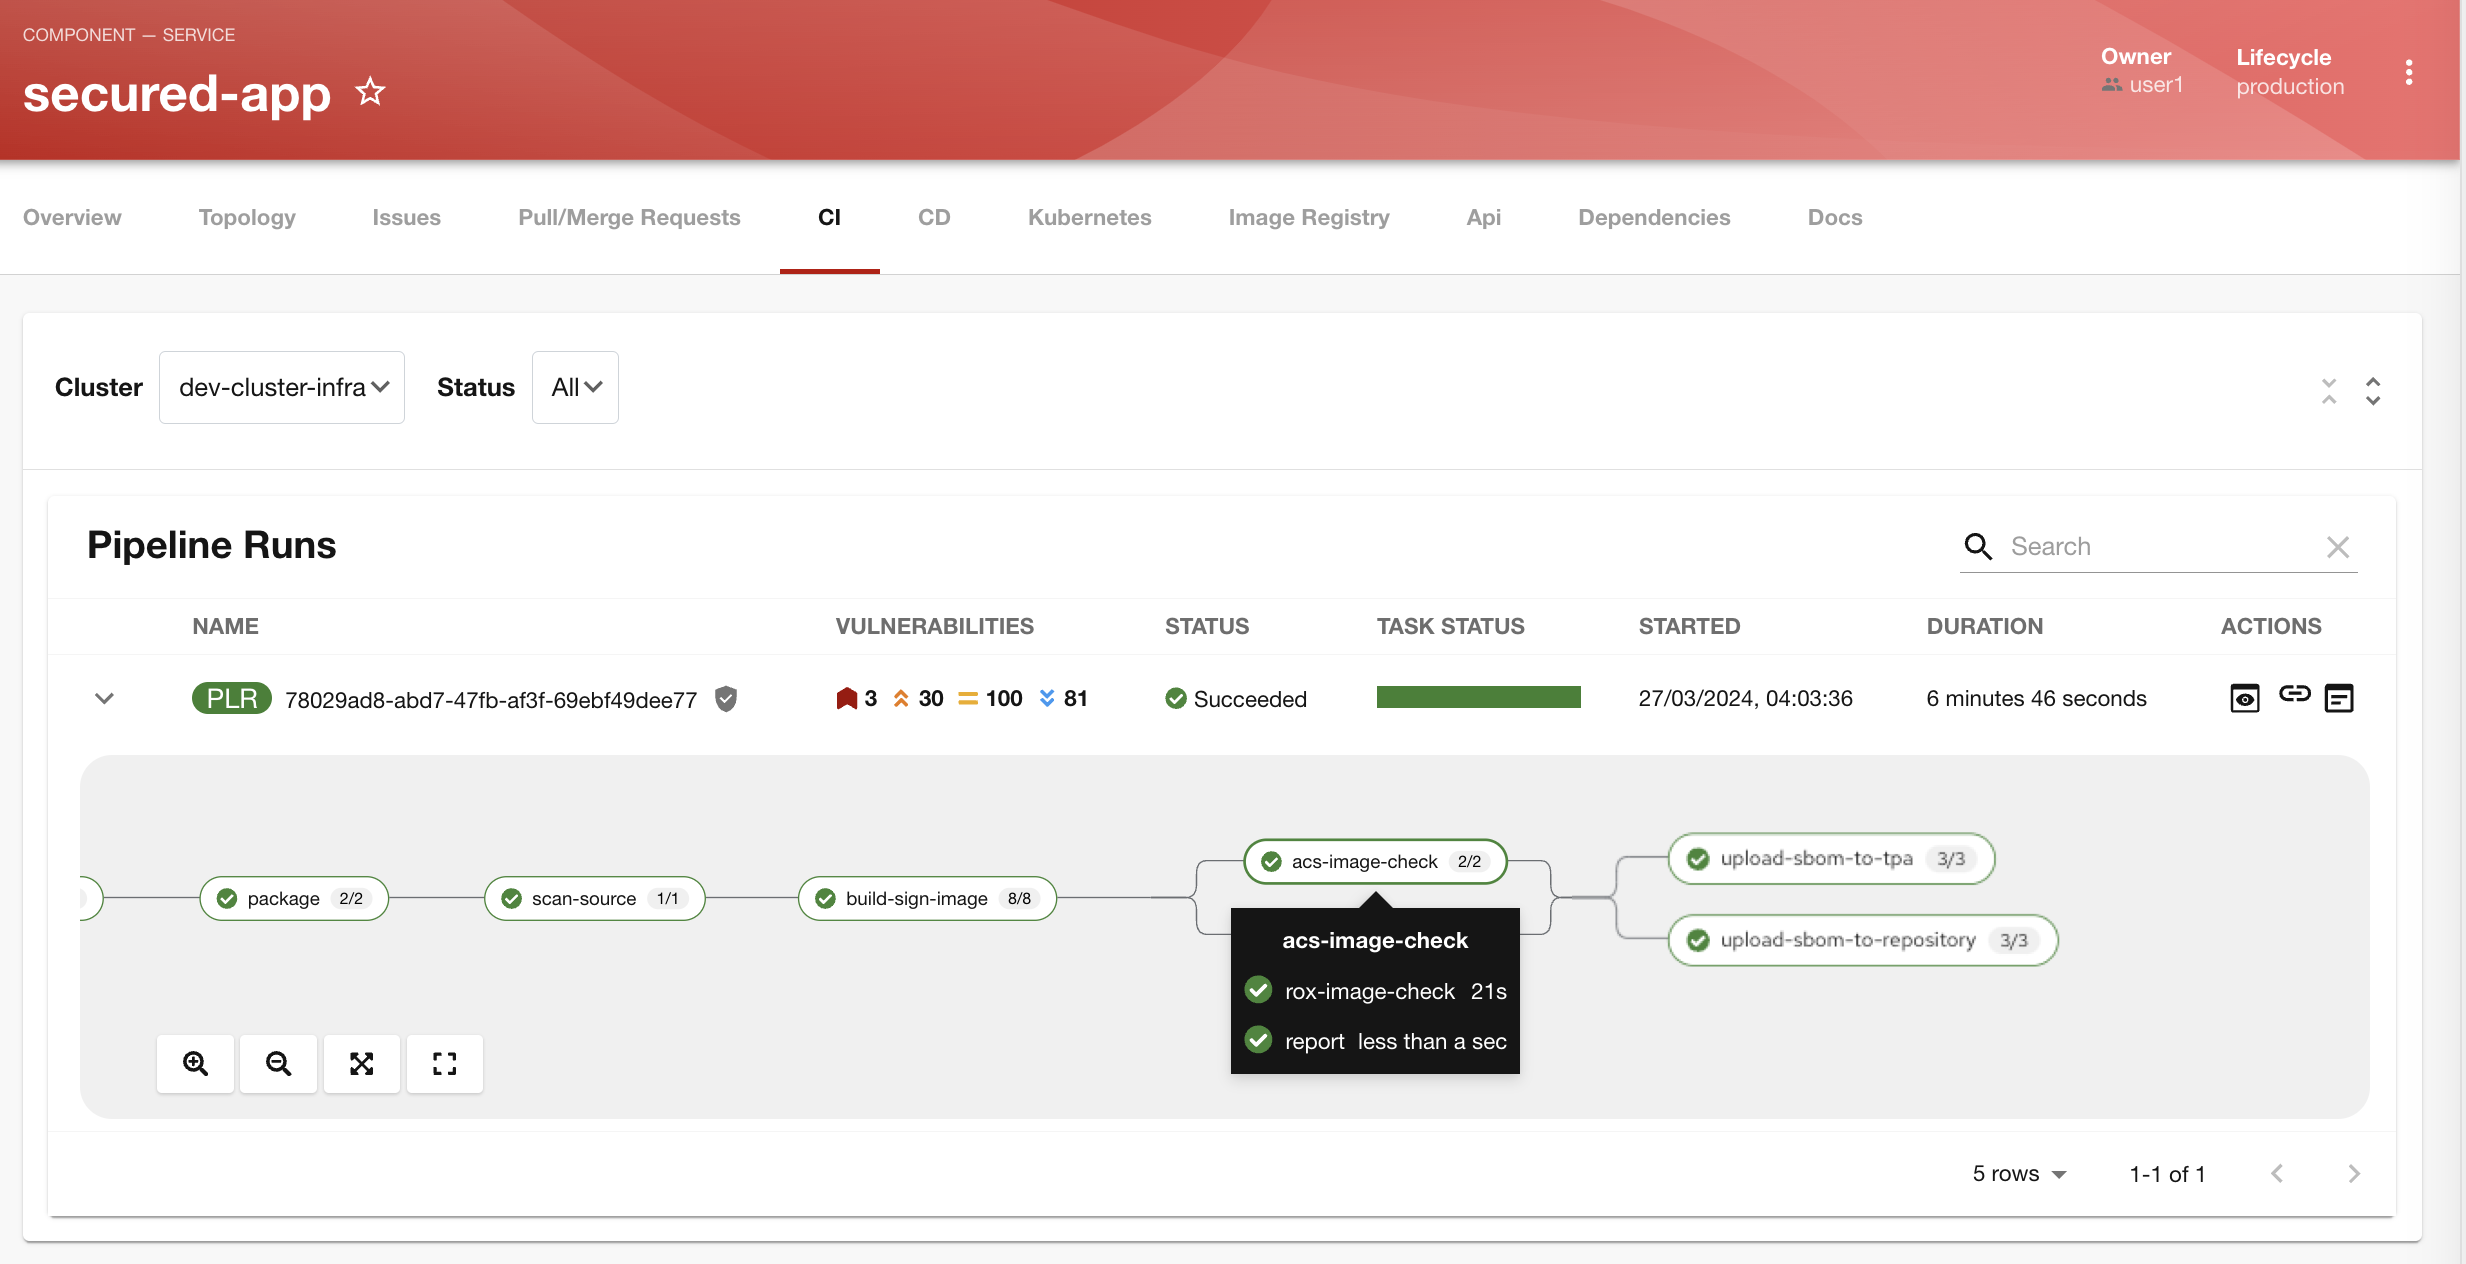Switch to the Kubernetes tab
Viewport: 2466px width, 1264px height.
[x=1090, y=216]
